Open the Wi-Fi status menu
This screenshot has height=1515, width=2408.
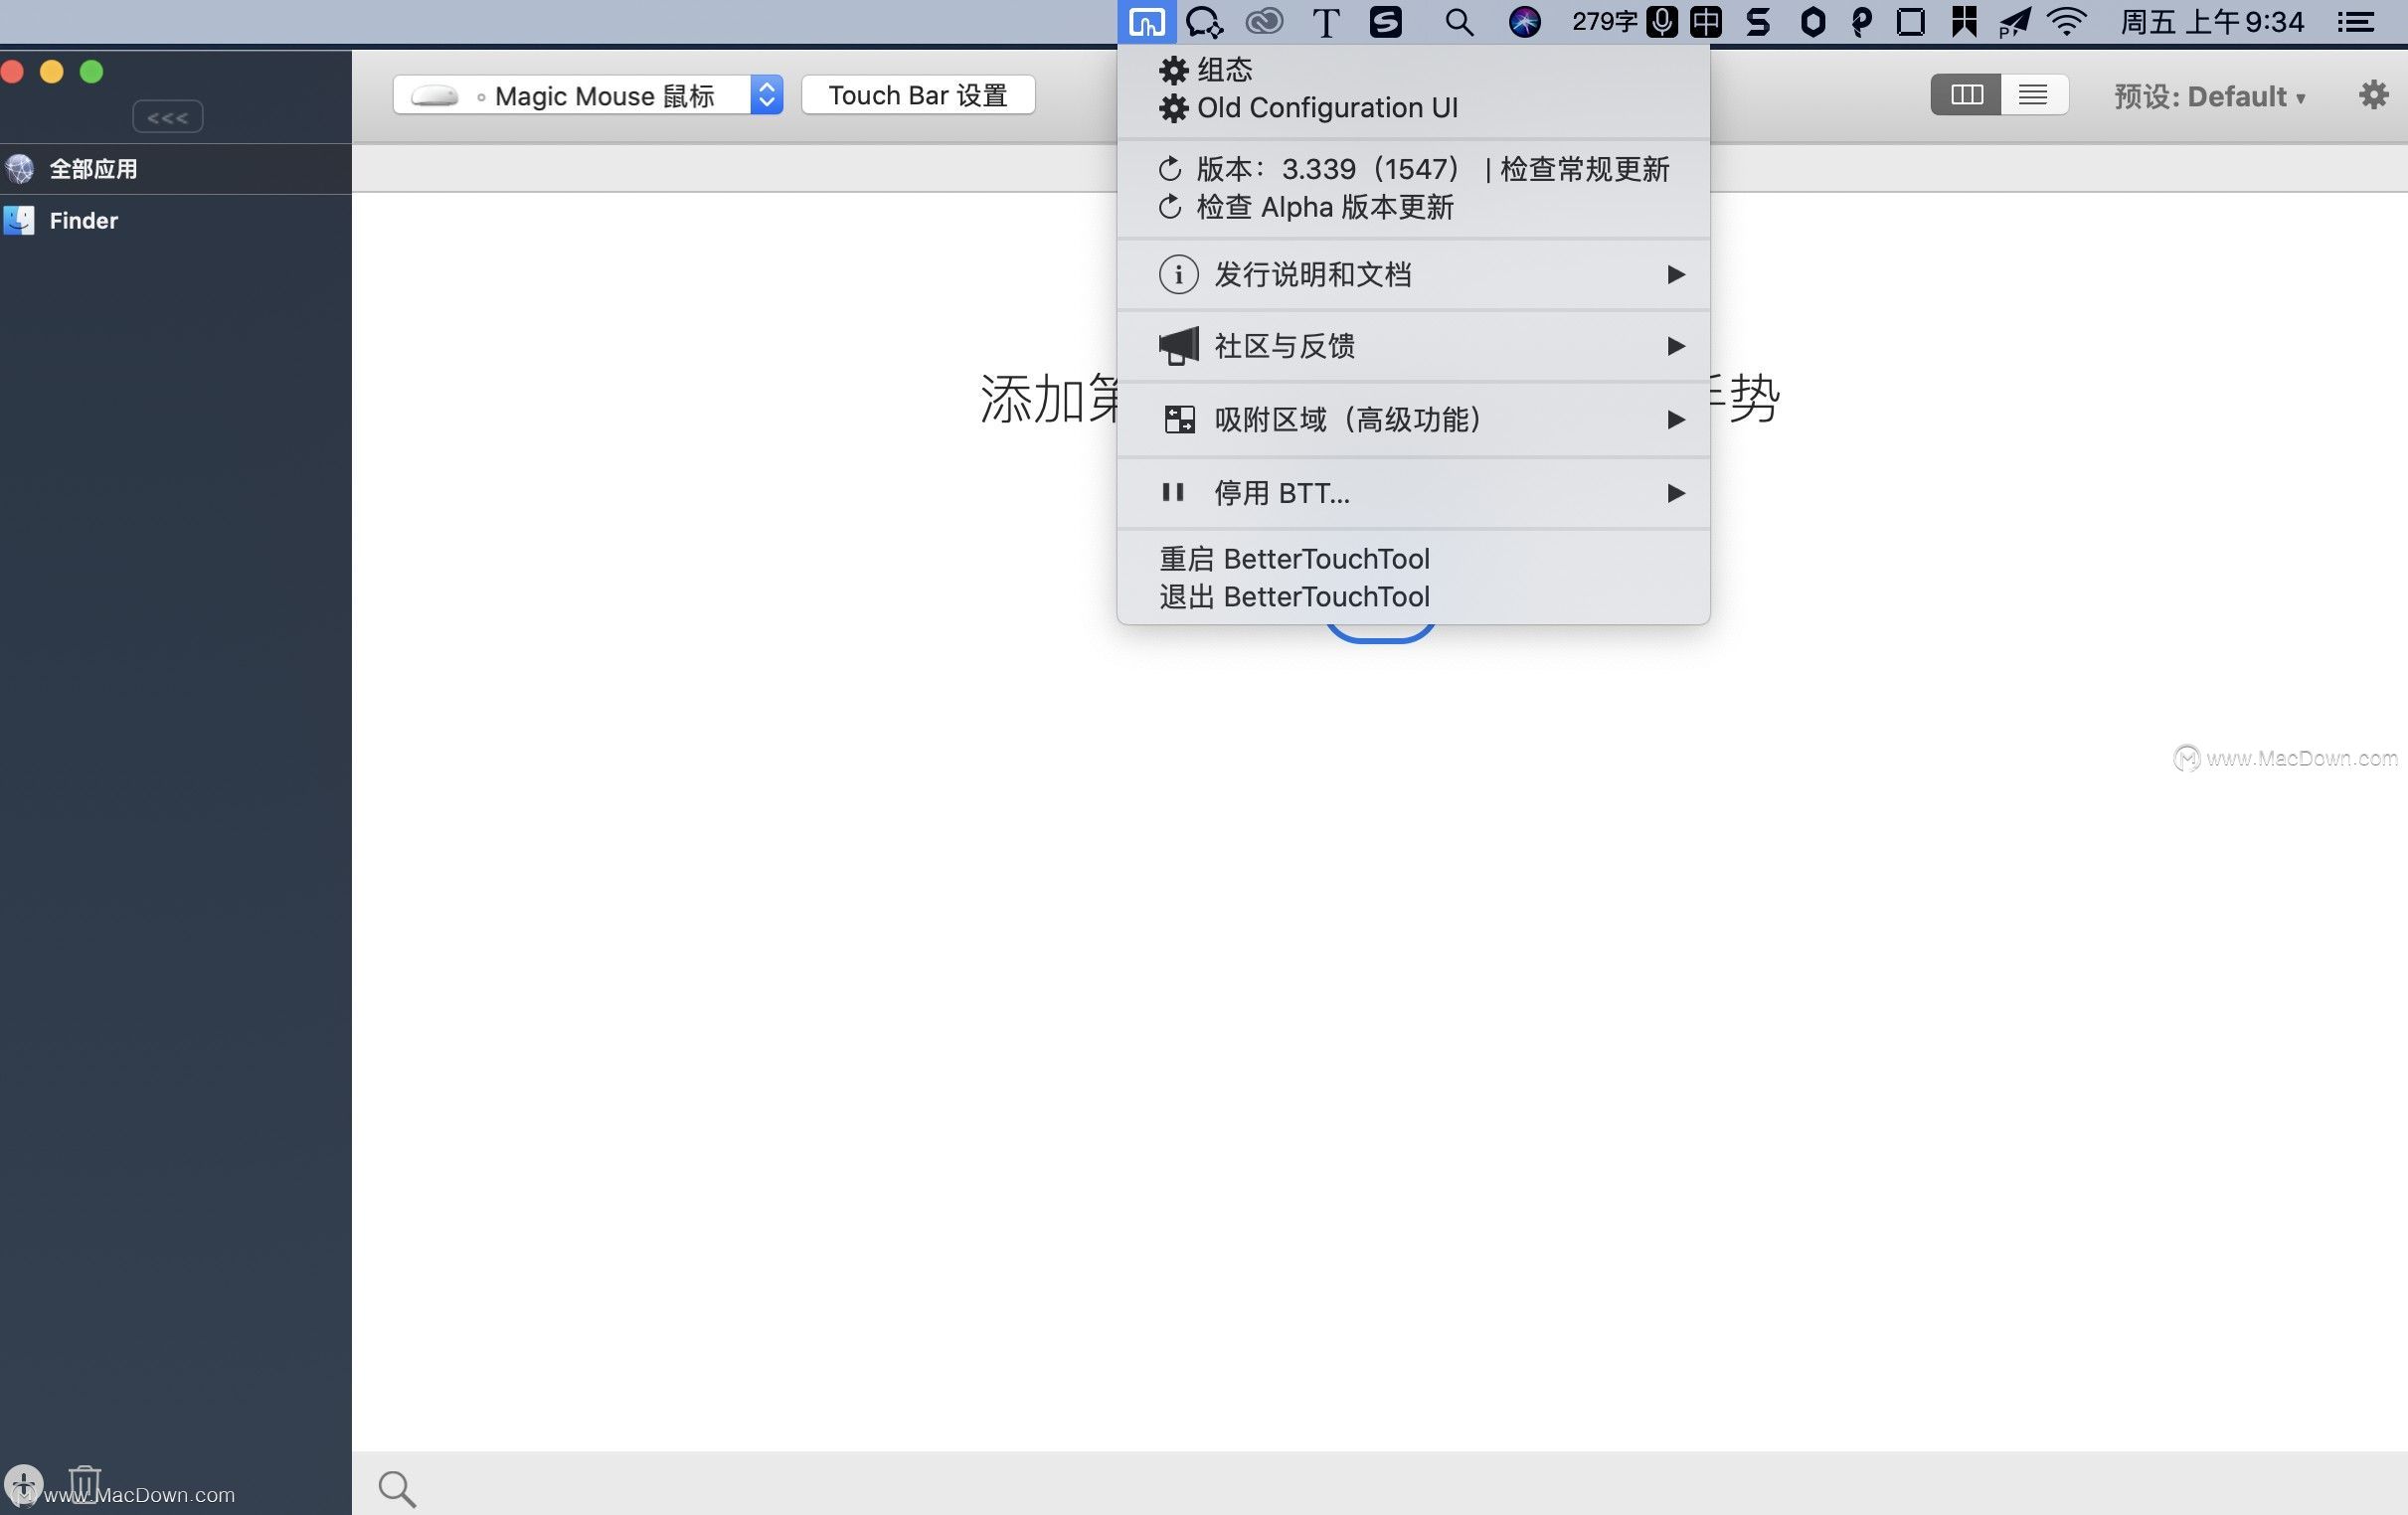pyautogui.click(x=2067, y=22)
